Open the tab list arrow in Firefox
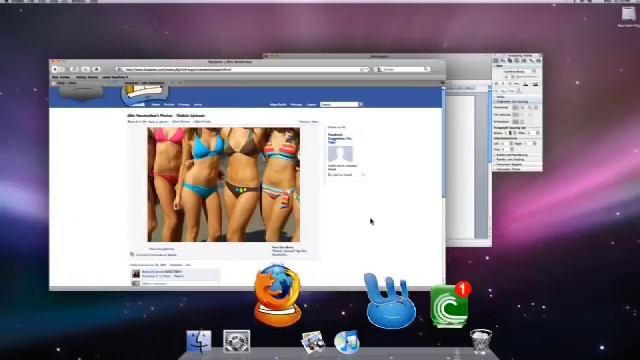The width and height of the screenshot is (640, 360). tap(442, 82)
